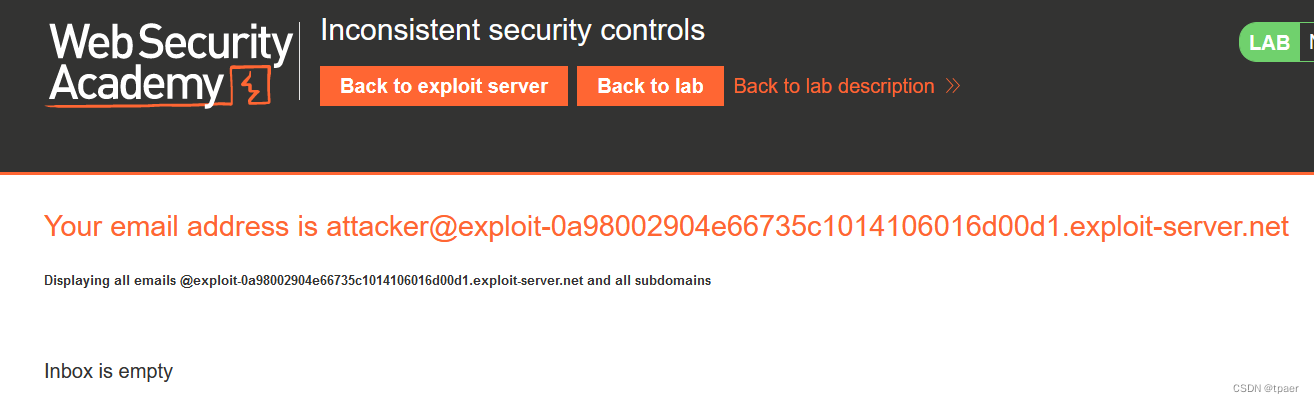Select the attacker email address in the heading

pos(807,227)
